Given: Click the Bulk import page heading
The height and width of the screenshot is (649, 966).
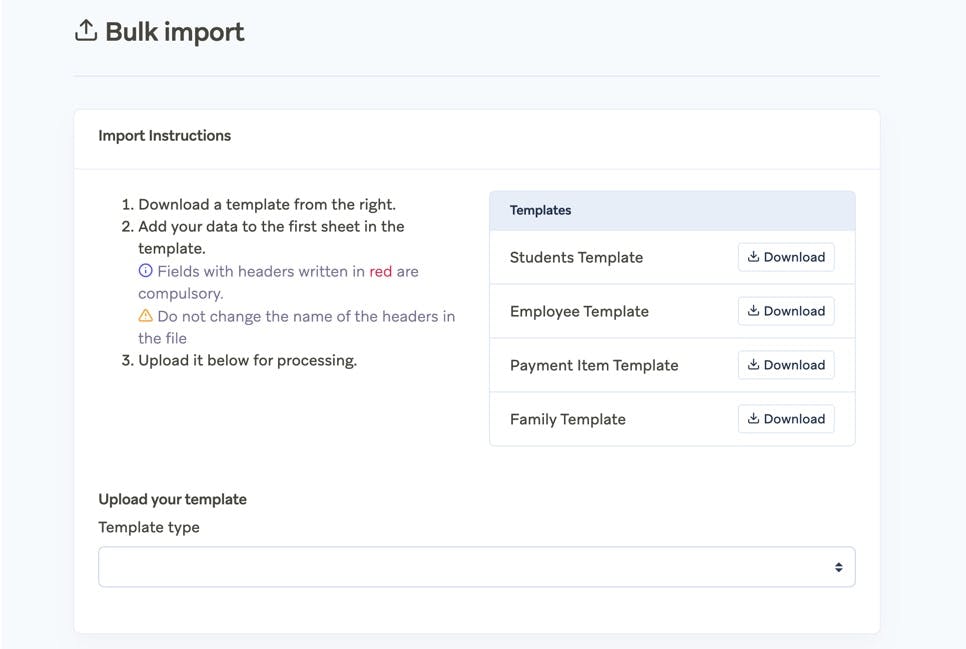Looking at the screenshot, I should [174, 32].
